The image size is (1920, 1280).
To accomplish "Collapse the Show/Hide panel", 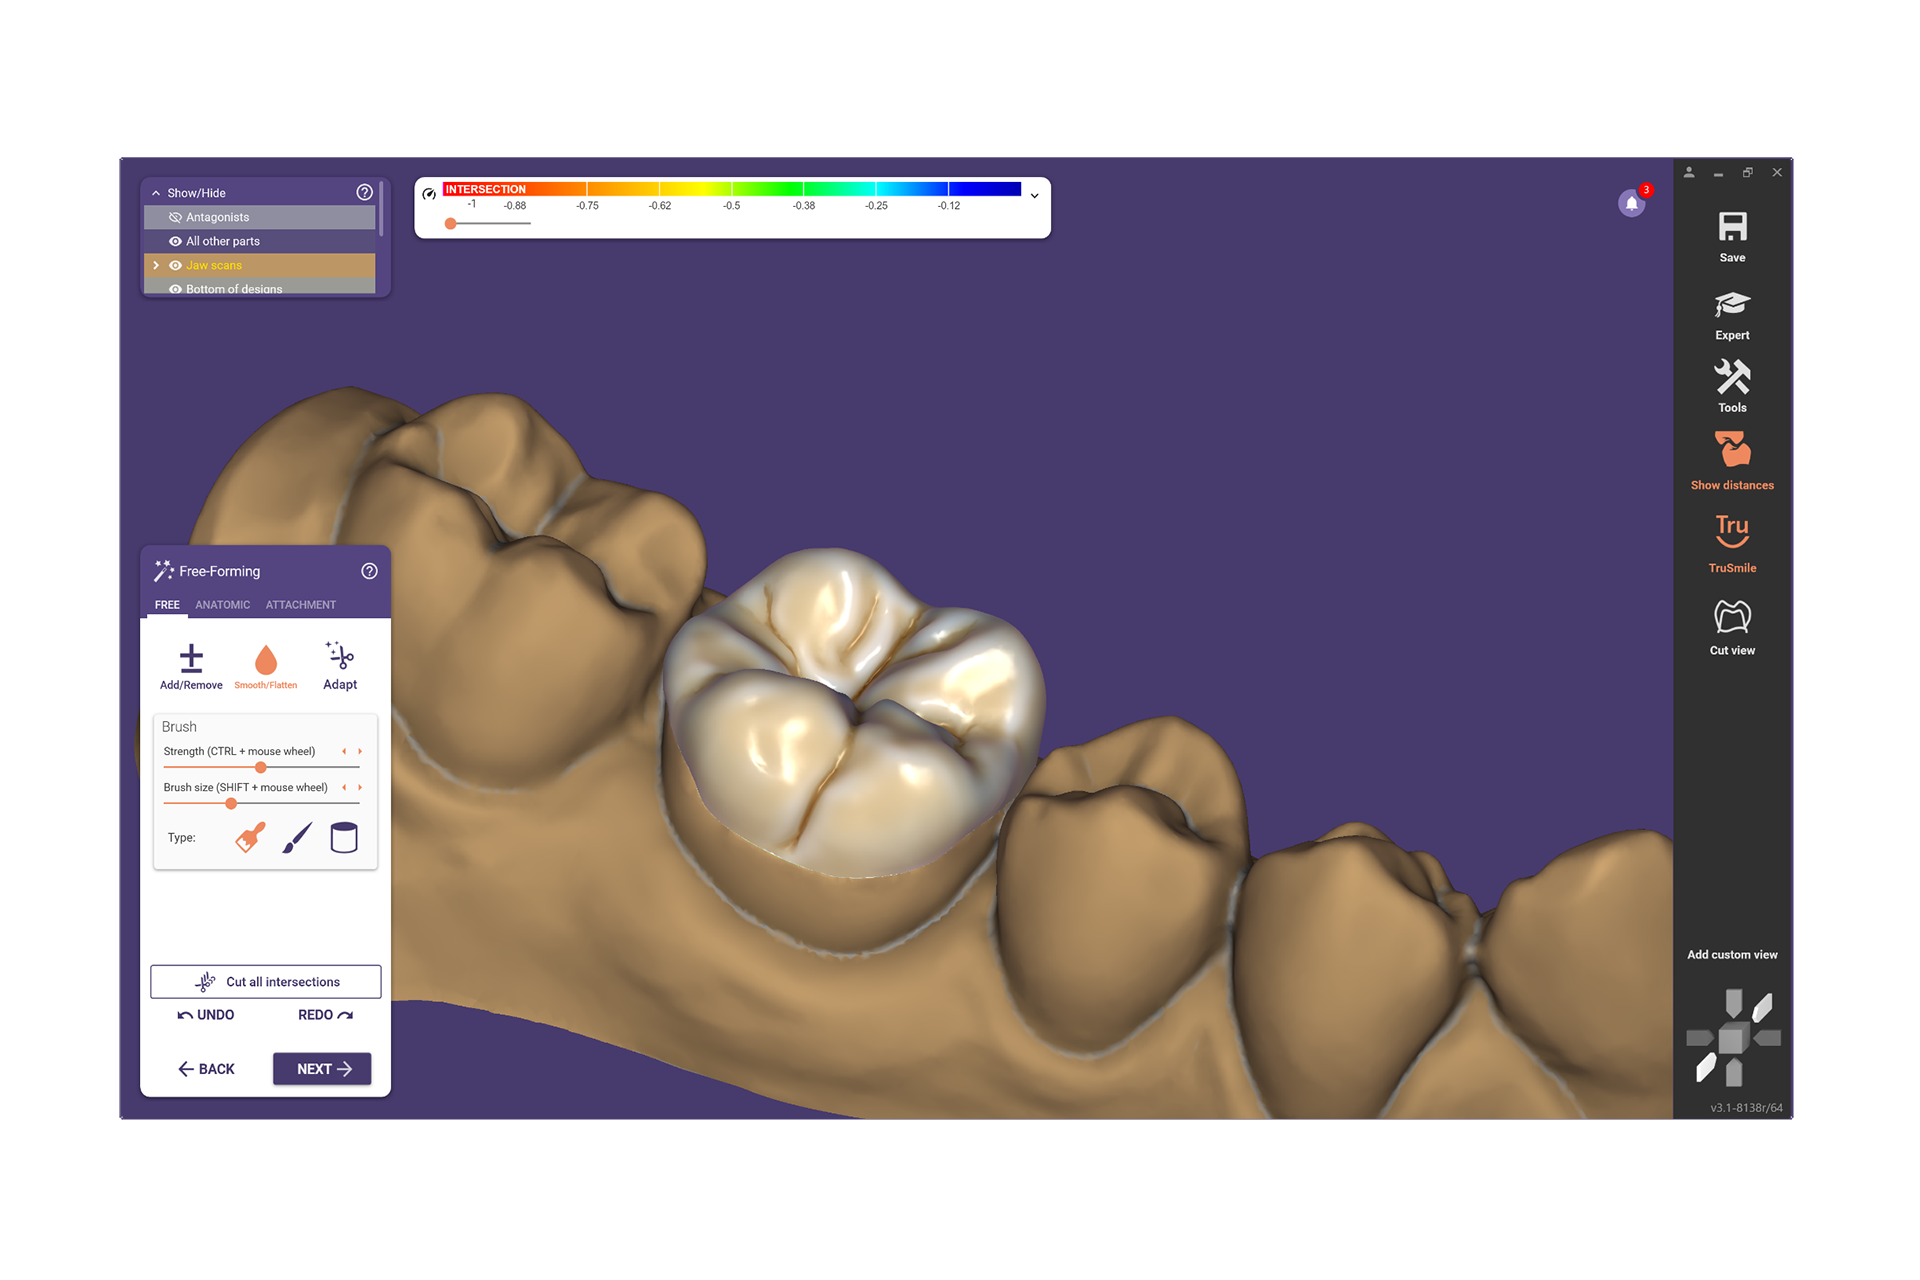I will 156,193.
